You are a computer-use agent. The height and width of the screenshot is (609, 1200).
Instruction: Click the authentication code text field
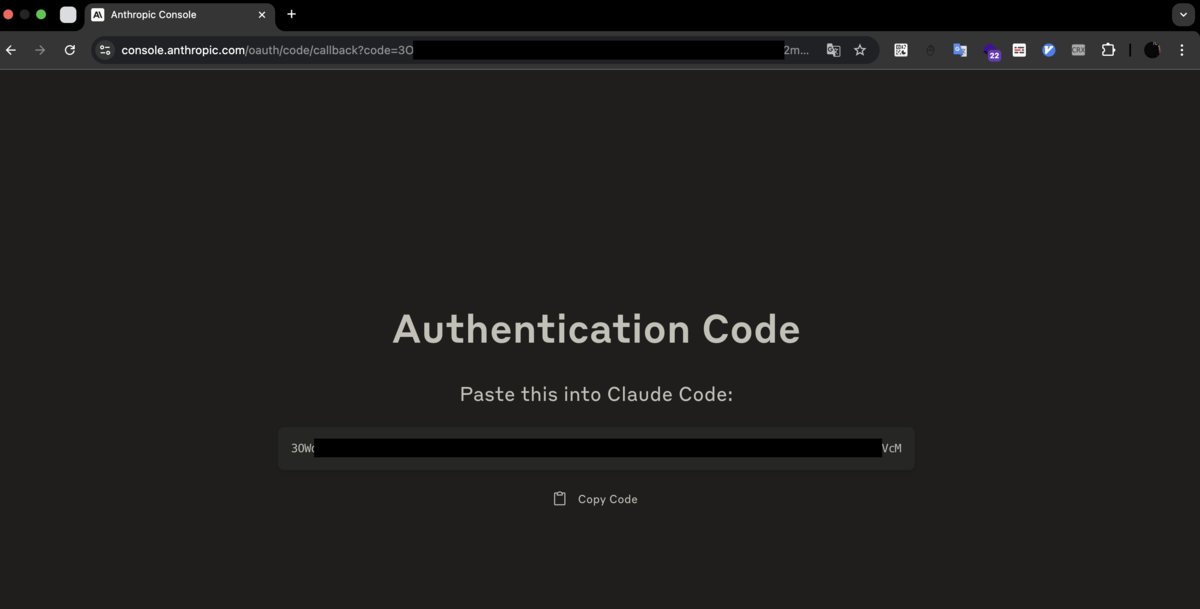596,449
